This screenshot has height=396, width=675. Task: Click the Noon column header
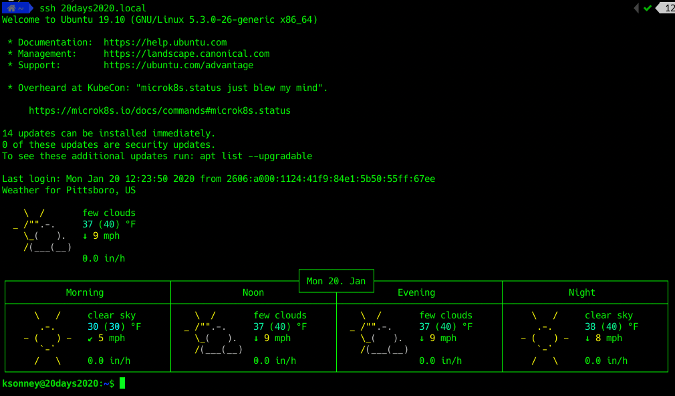[253, 293]
